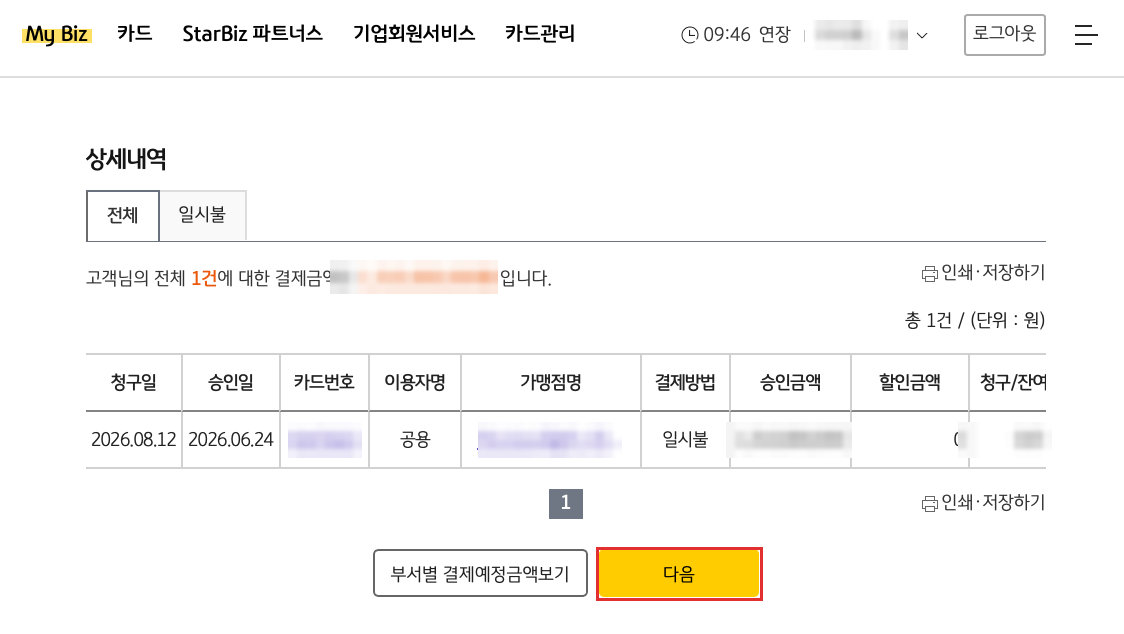Click the 로그아웃 button
The height and width of the screenshot is (634, 1124).
click(x=1004, y=34)
